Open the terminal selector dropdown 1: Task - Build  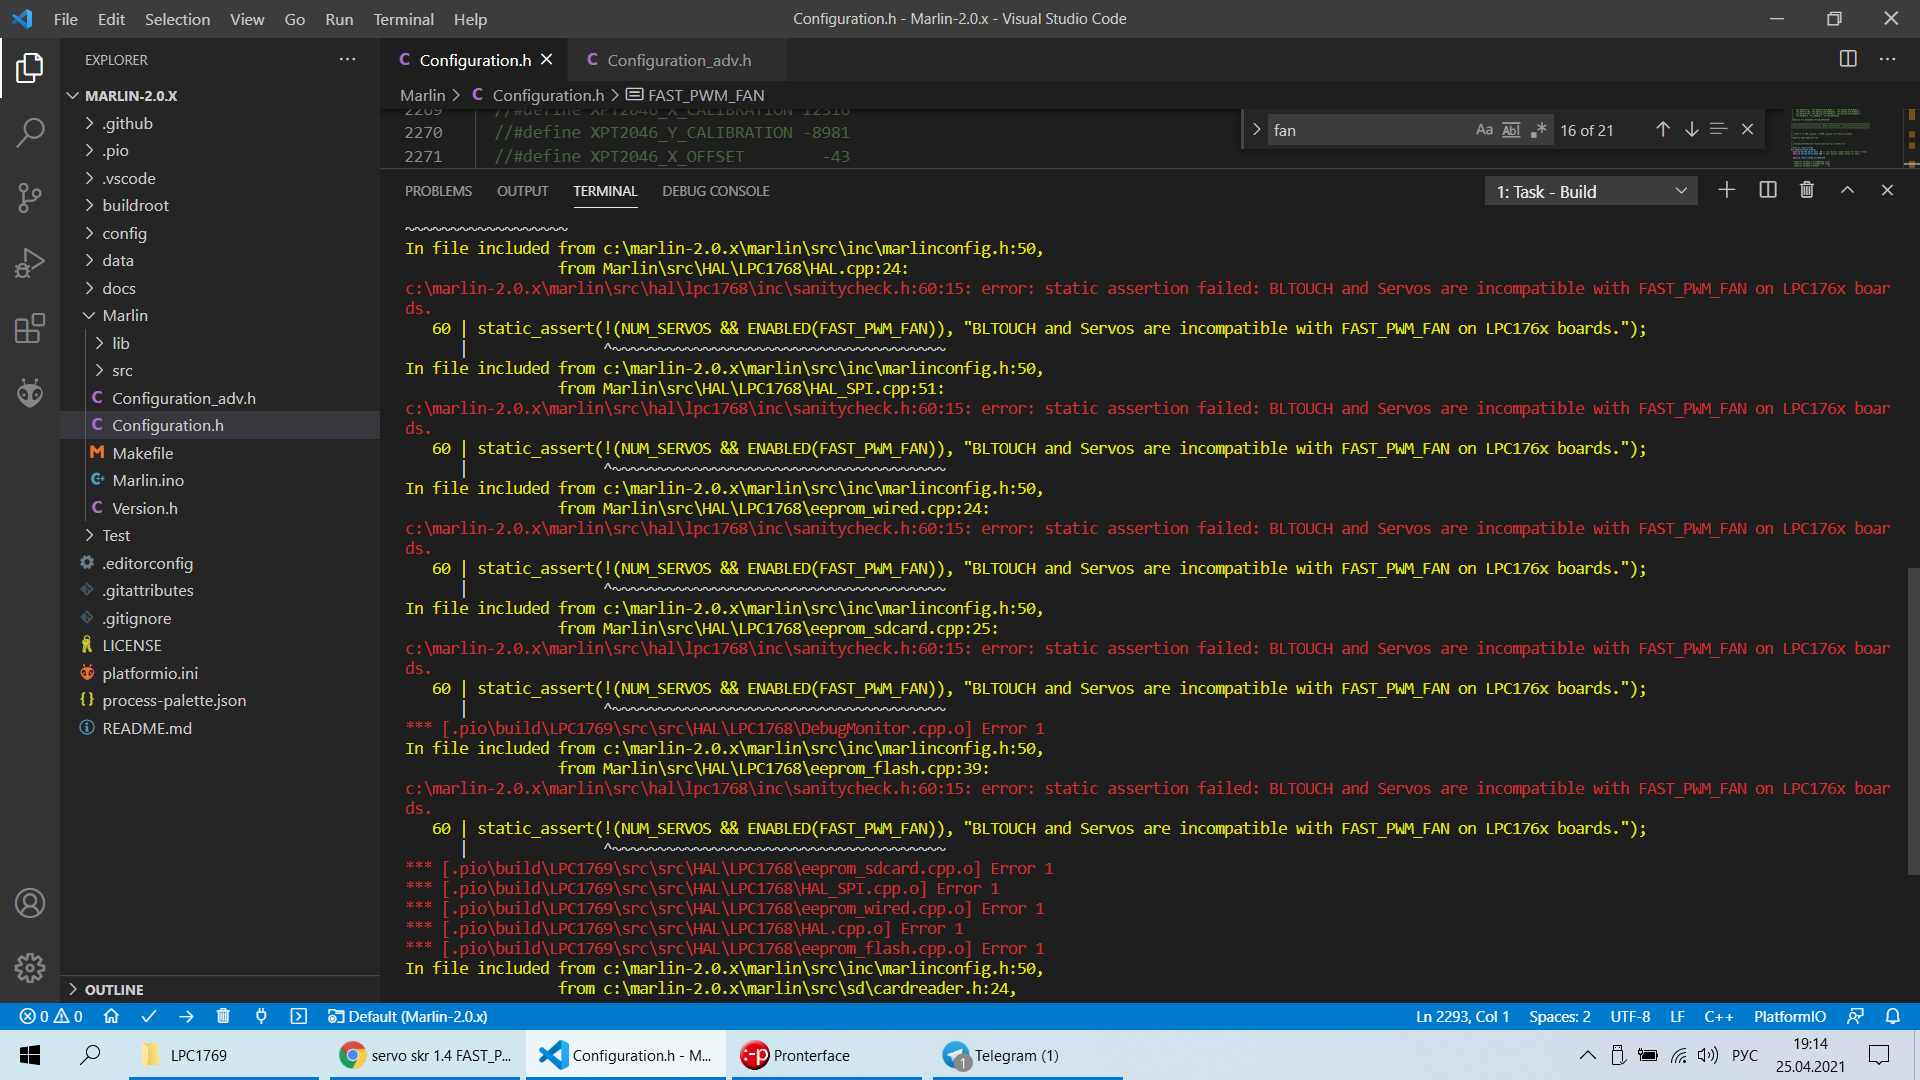(1591, 191)
